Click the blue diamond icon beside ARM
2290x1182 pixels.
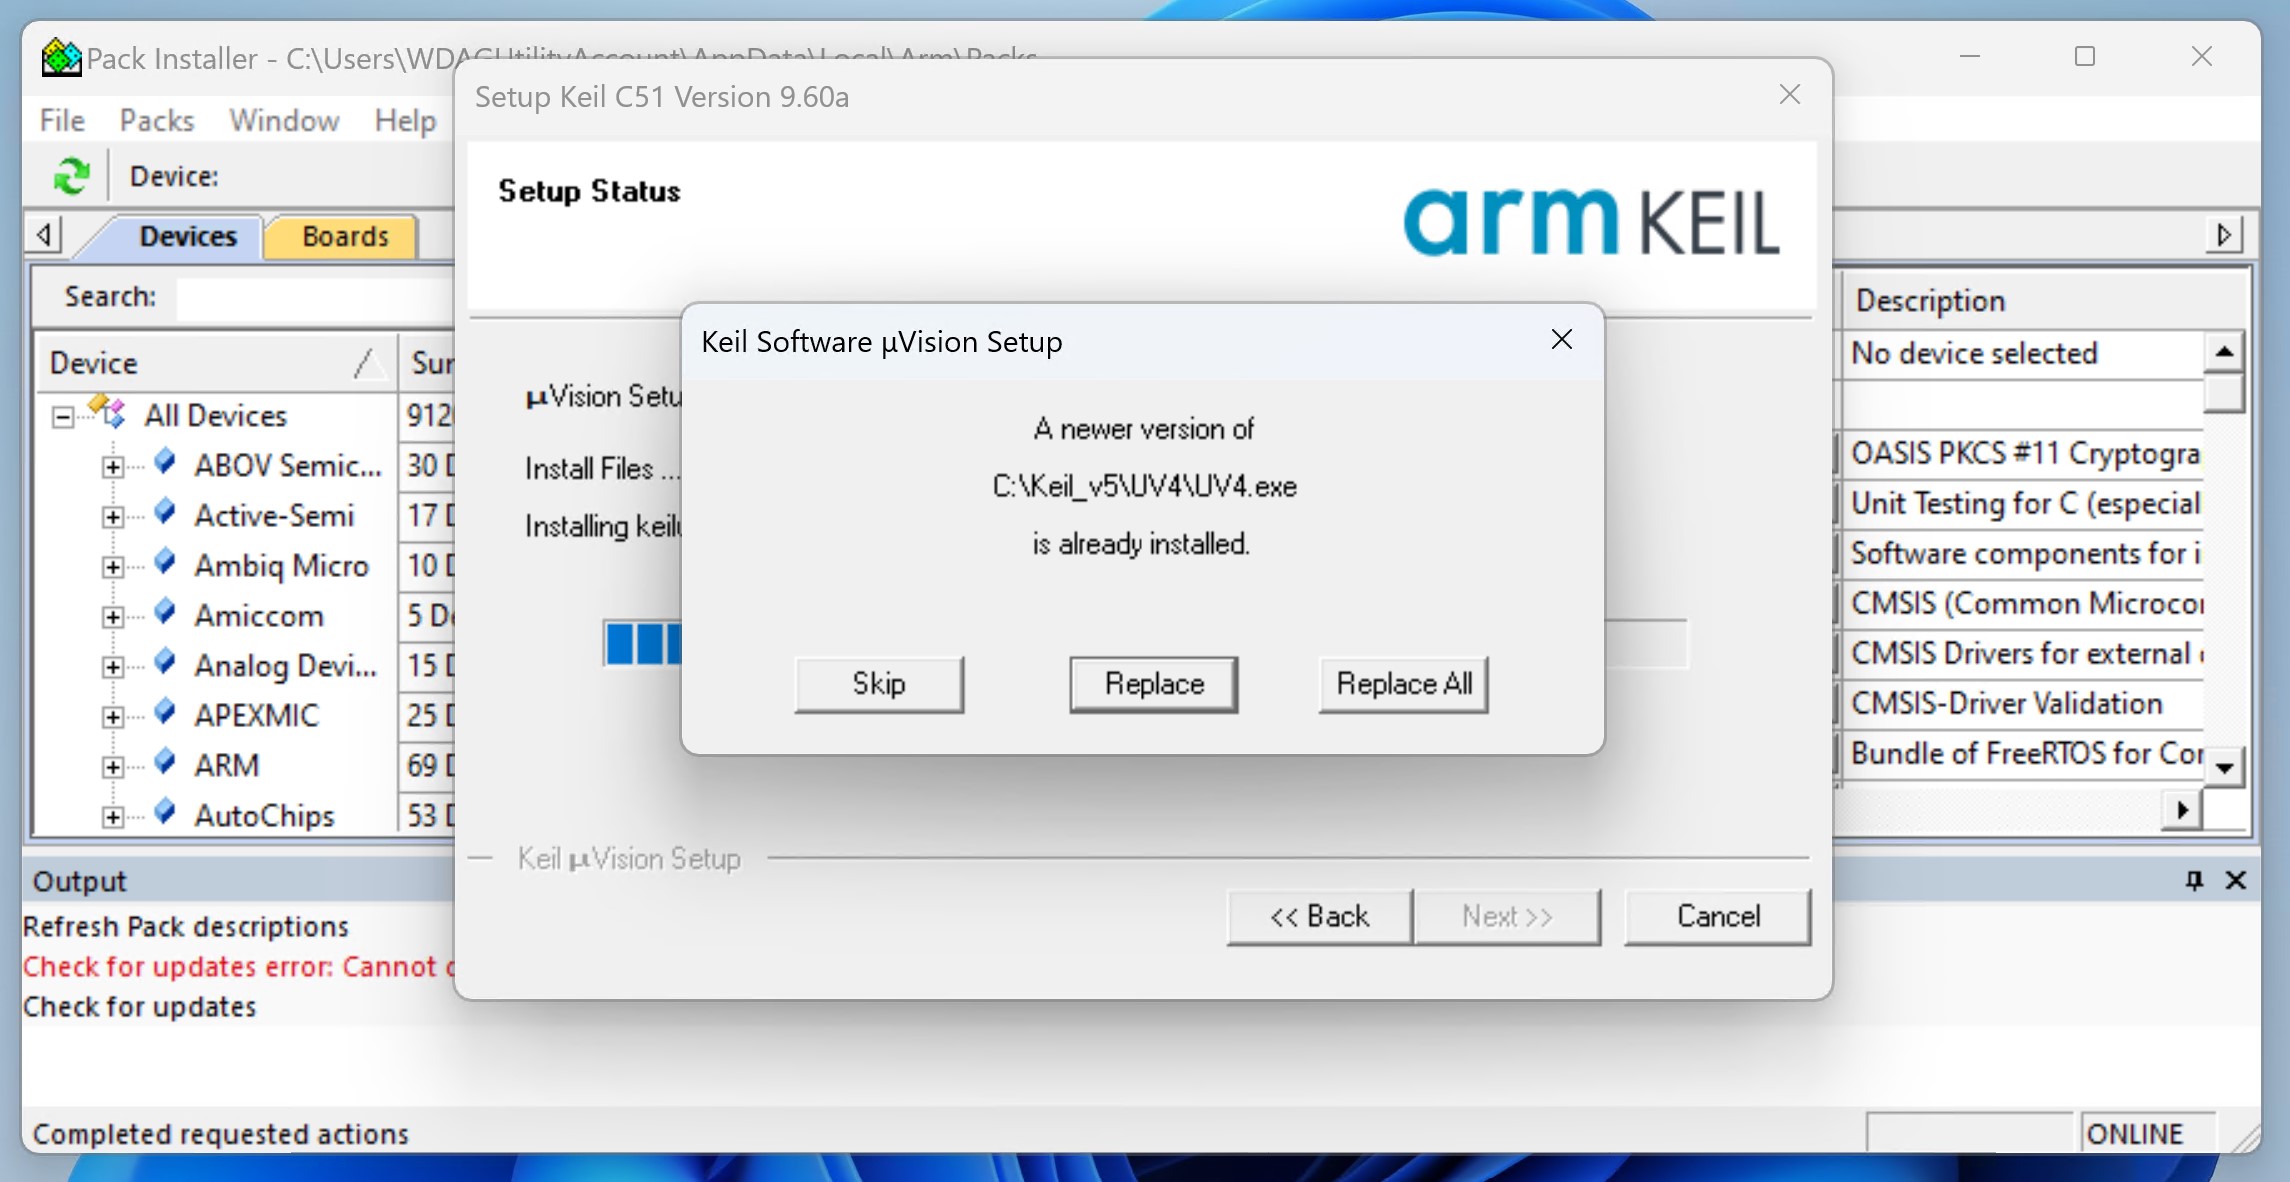166,762
